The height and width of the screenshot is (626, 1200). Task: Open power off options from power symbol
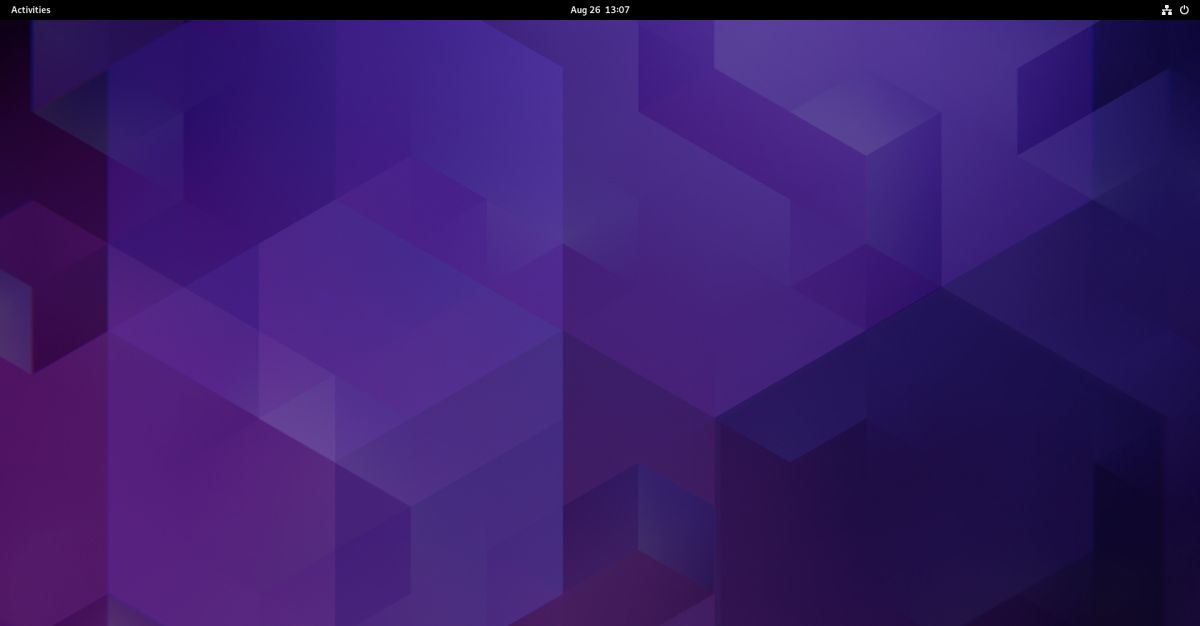click(x=1184, y=10)
